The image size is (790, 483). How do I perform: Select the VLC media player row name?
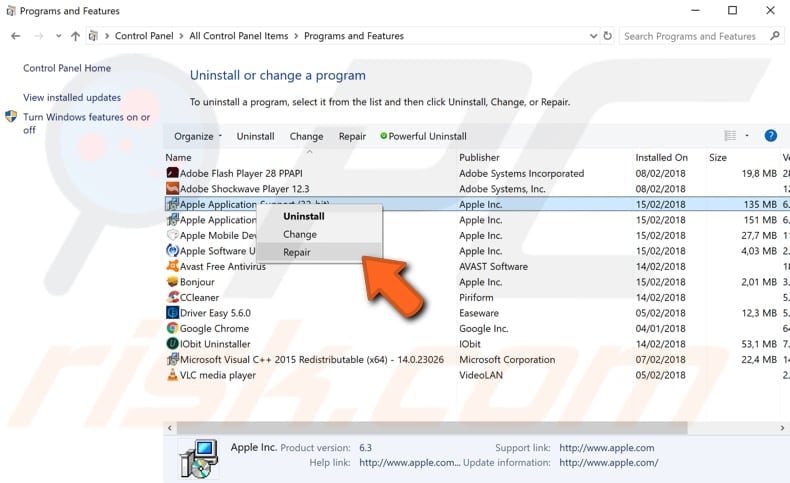pos(218,375)
